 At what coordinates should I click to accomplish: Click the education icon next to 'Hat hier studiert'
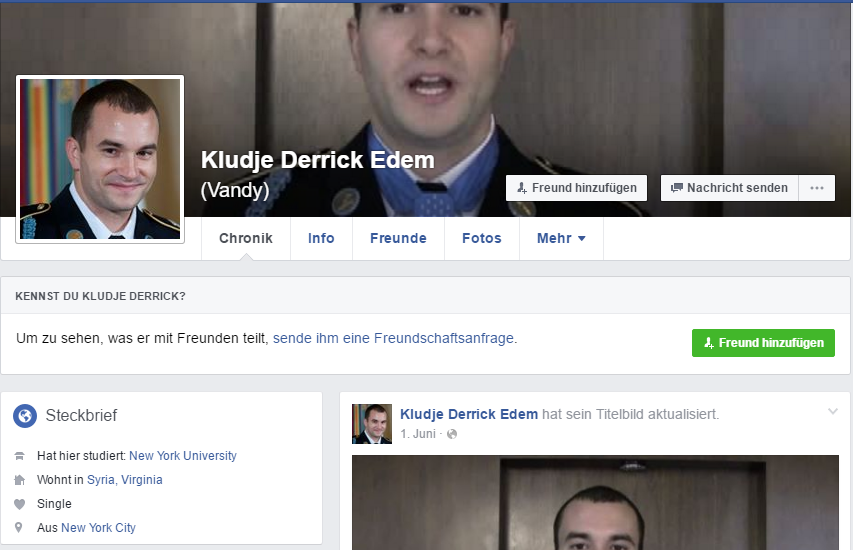pos(19,456)
